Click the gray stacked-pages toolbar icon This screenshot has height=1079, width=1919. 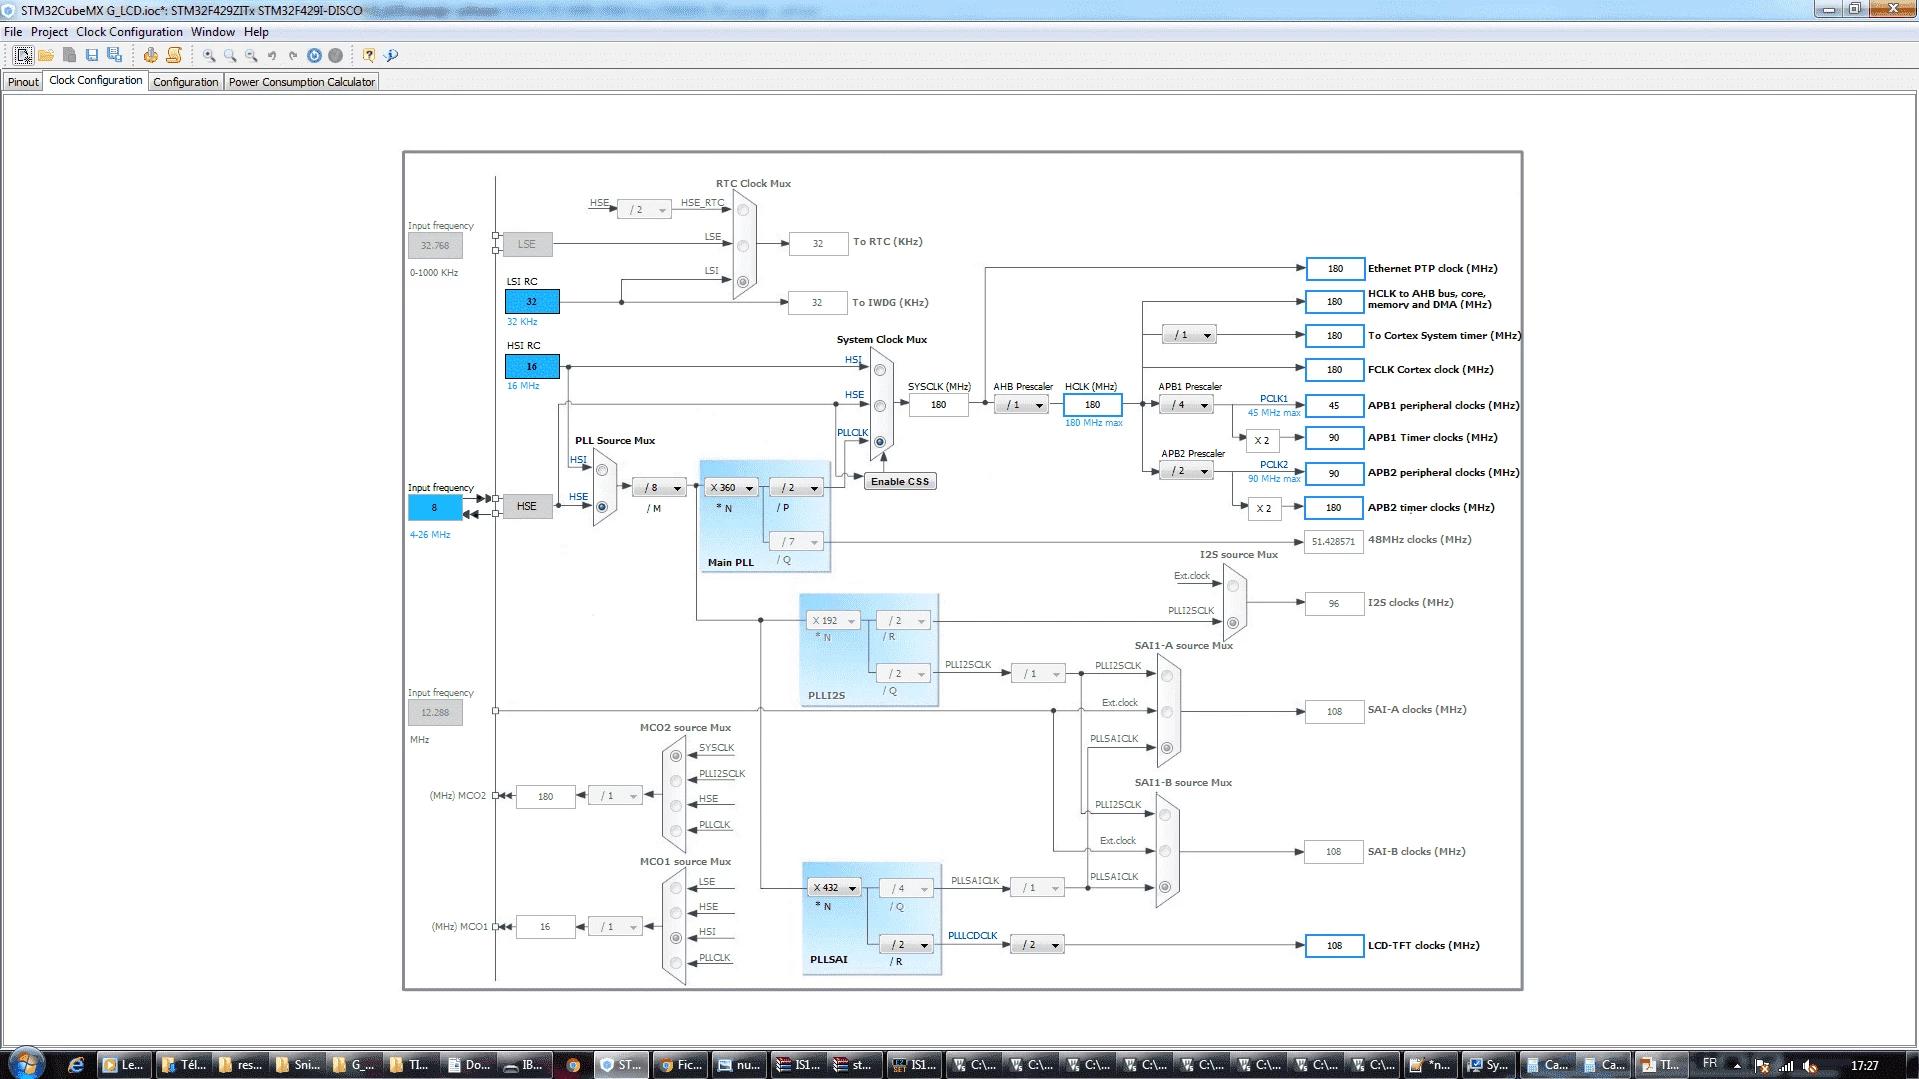[69, 56]
